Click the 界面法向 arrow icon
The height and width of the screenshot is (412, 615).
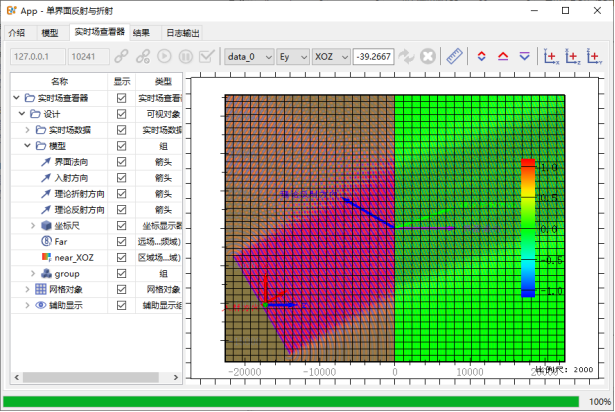[46, 162]
